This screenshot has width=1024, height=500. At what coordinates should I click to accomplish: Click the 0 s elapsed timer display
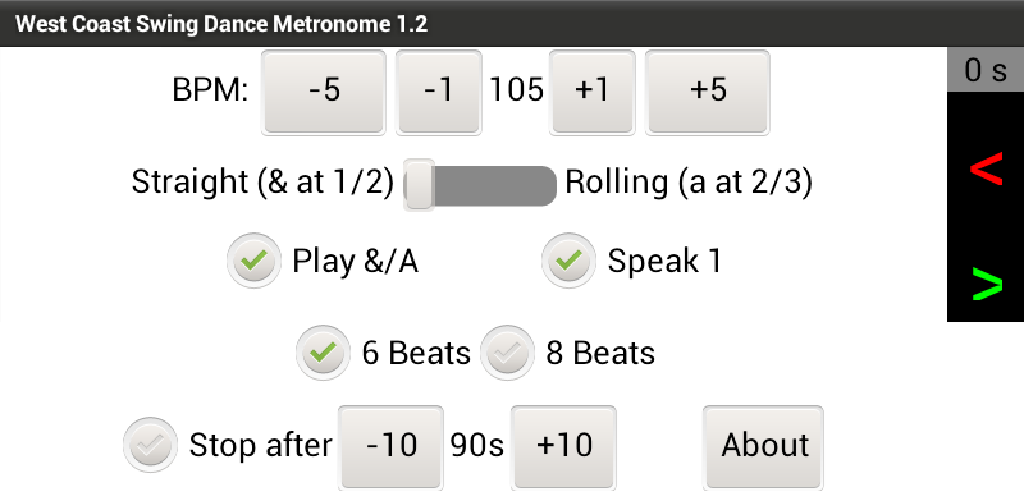point(985,71)
